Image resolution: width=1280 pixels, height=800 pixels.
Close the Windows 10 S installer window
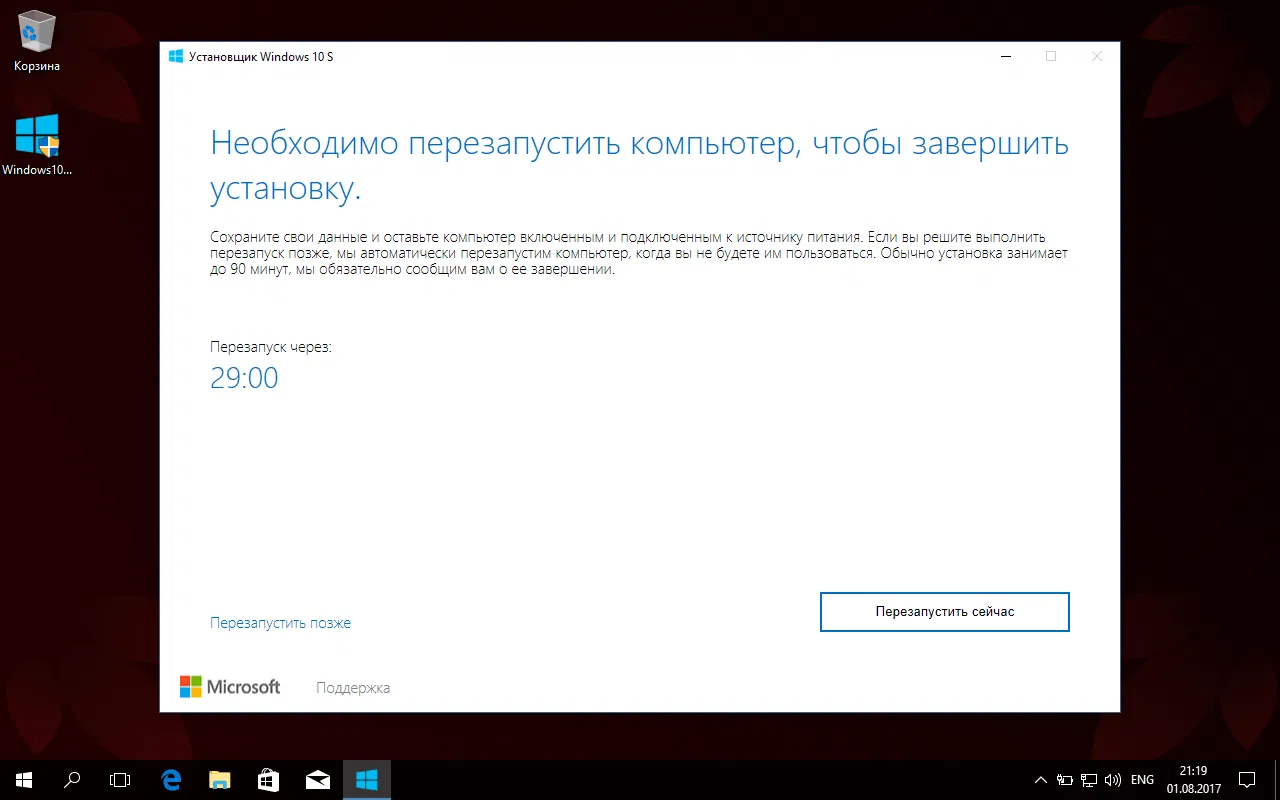coord(1097,57)
